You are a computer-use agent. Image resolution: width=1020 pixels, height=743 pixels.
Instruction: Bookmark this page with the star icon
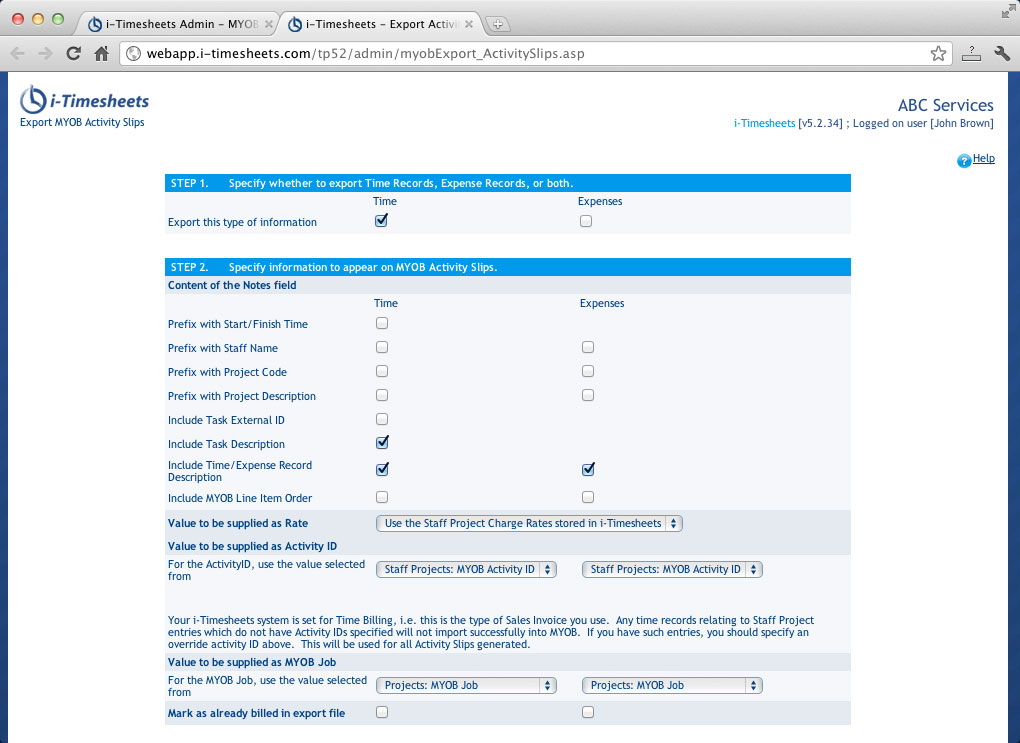click(x=938, y=53)
